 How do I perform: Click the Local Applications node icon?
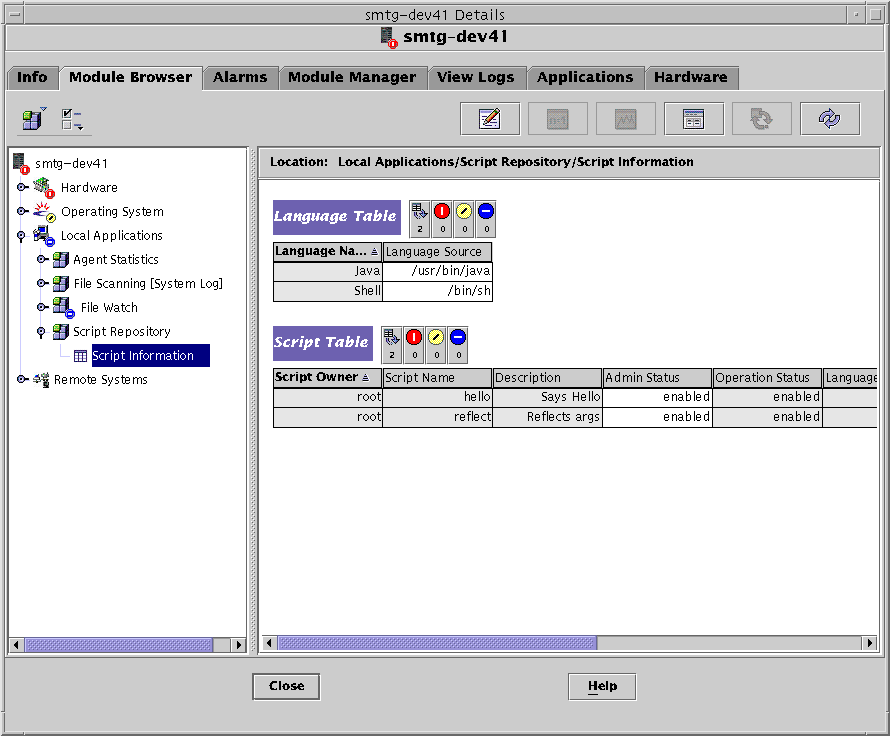click(44, 235)
